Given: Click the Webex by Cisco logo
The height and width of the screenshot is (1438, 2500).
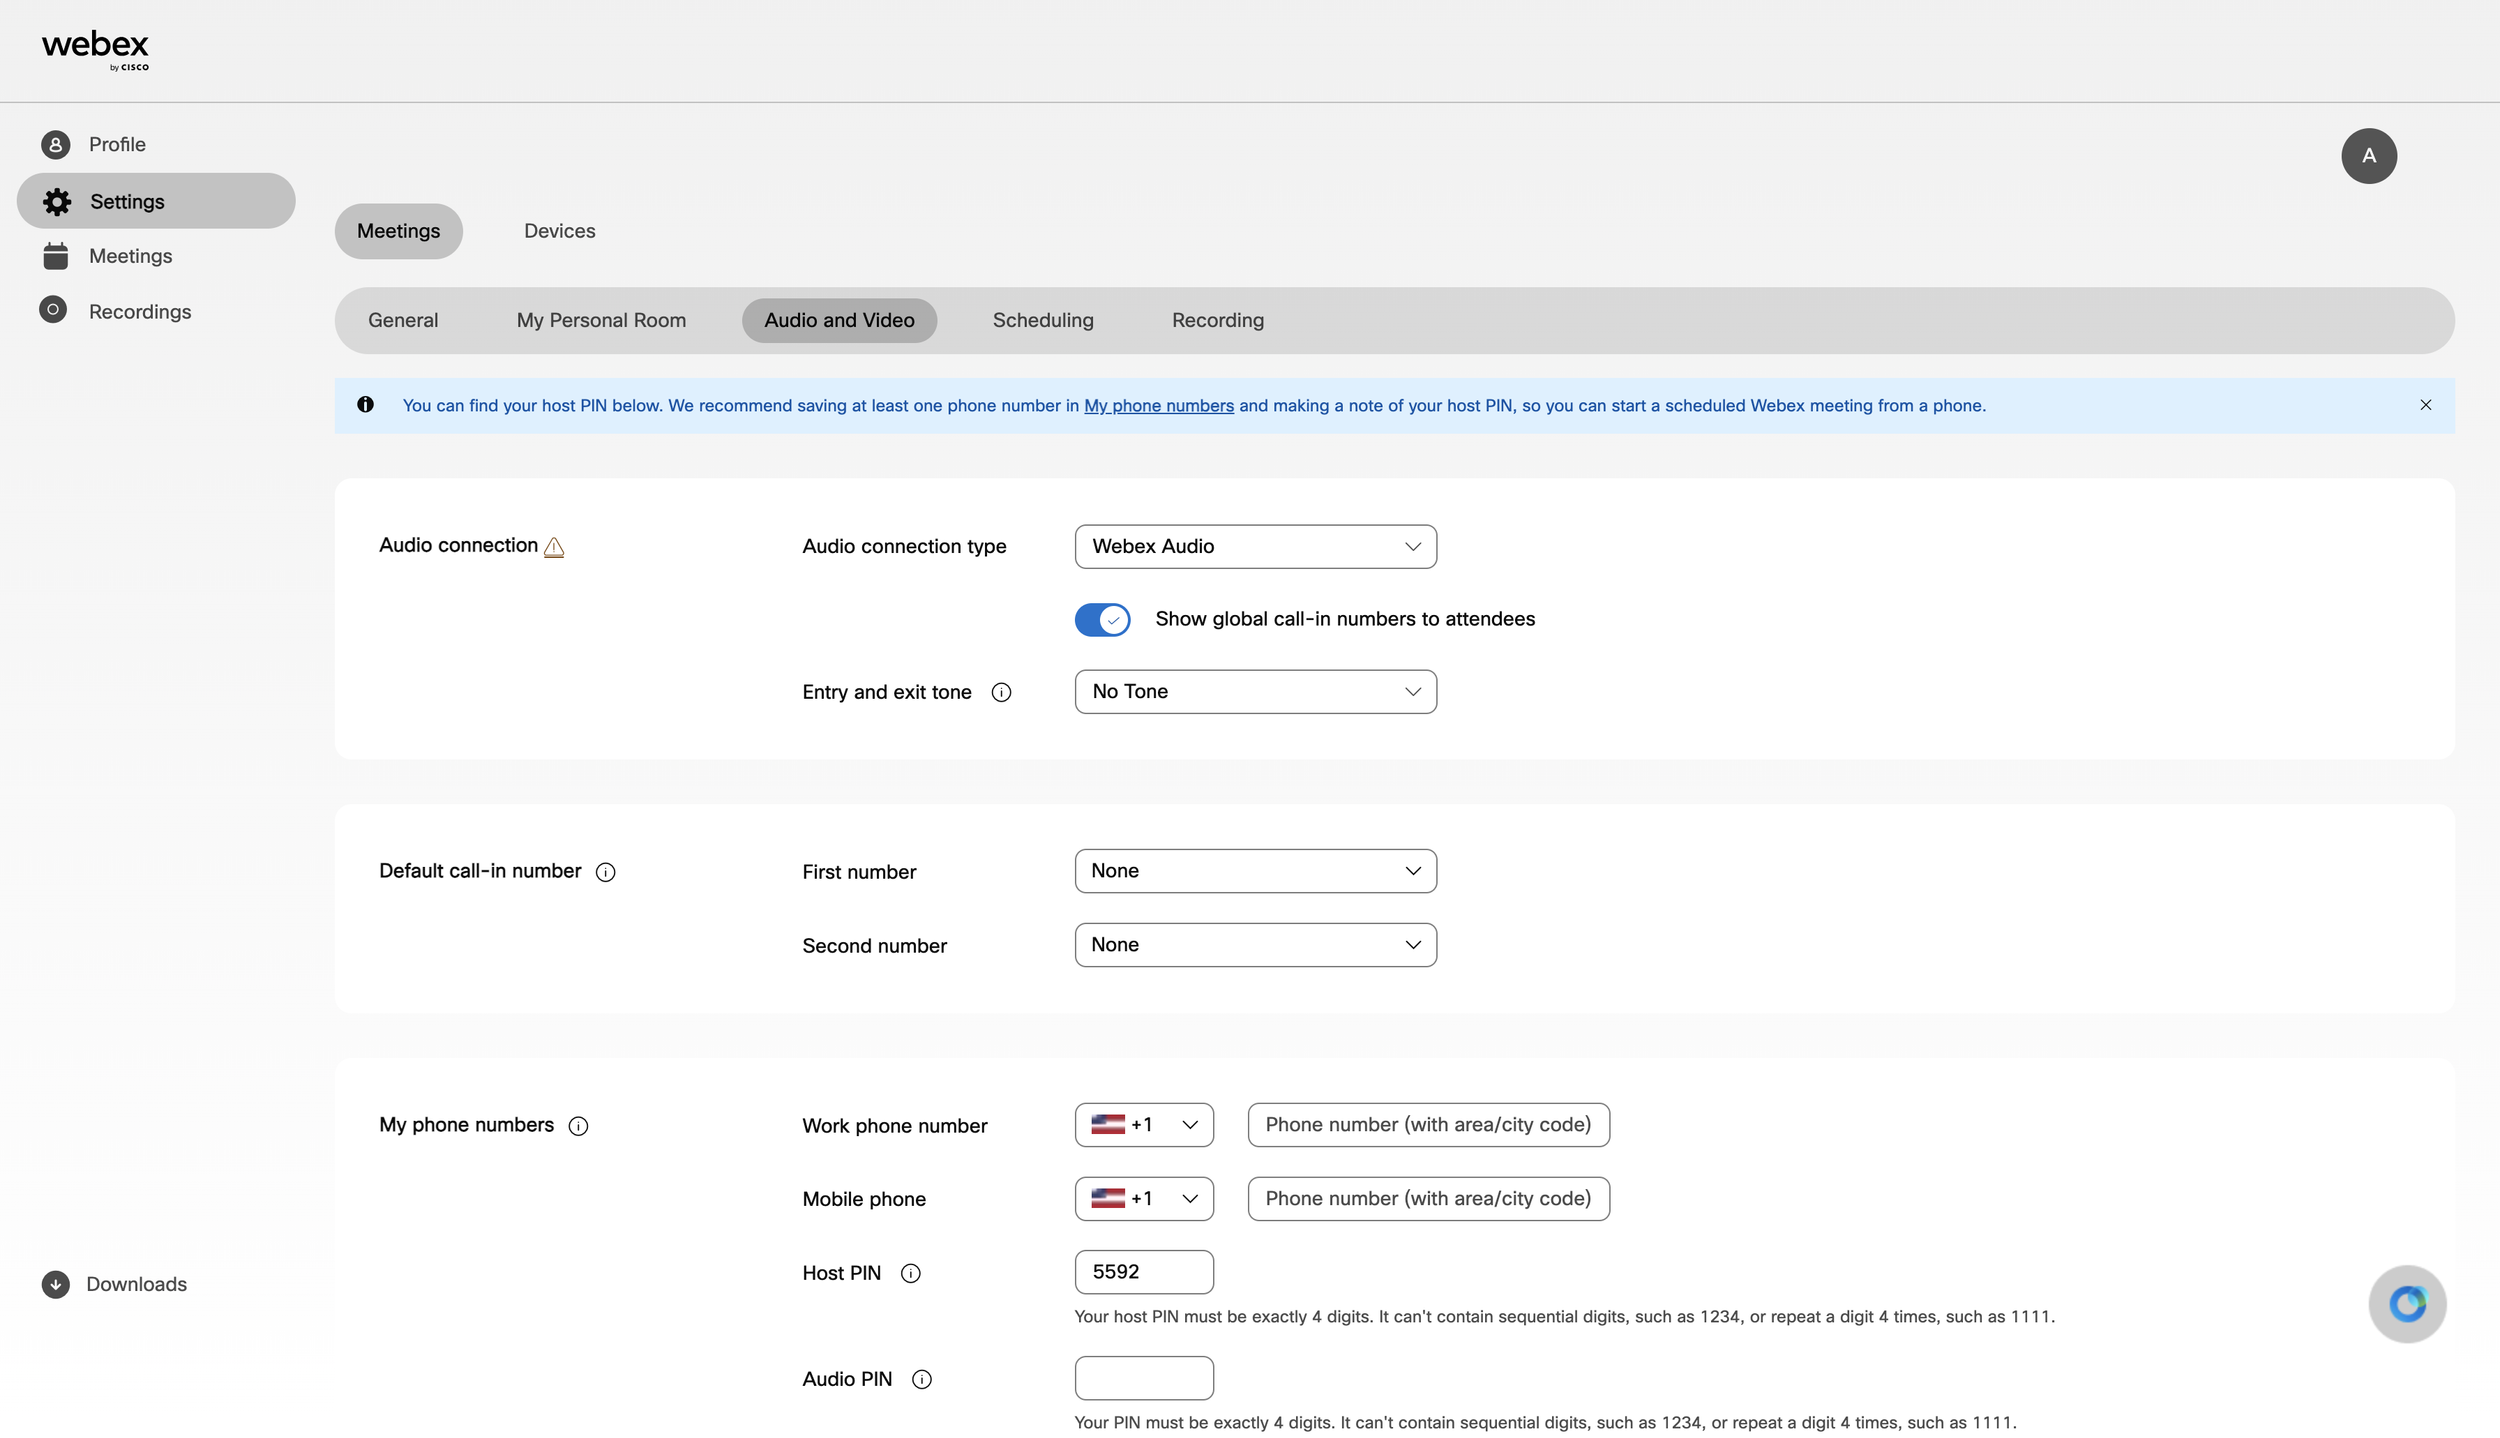Looking at the screenshot, I should [95, 50].
